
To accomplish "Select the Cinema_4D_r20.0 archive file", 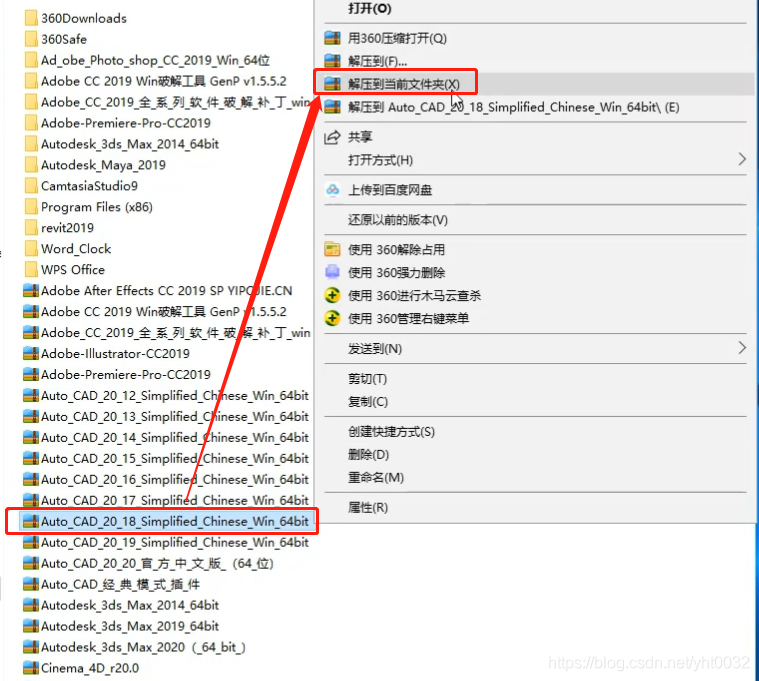I will pos(89,668).
